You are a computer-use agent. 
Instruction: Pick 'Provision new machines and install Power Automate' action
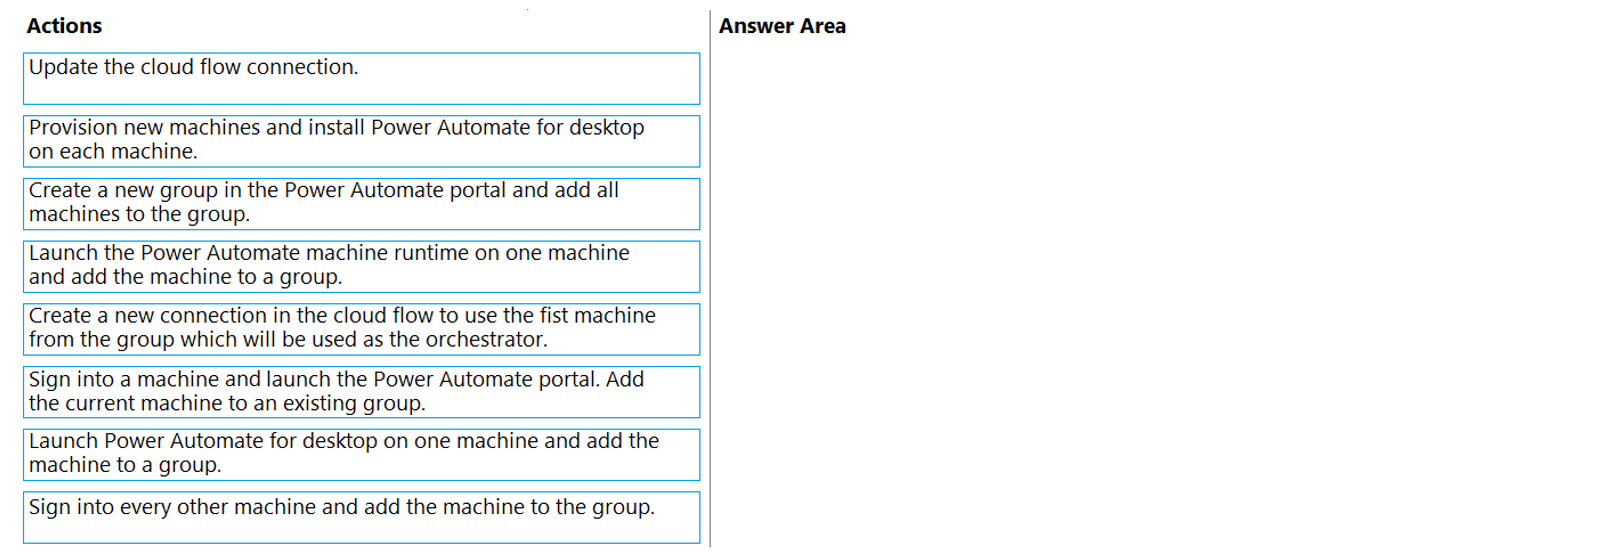361,141
